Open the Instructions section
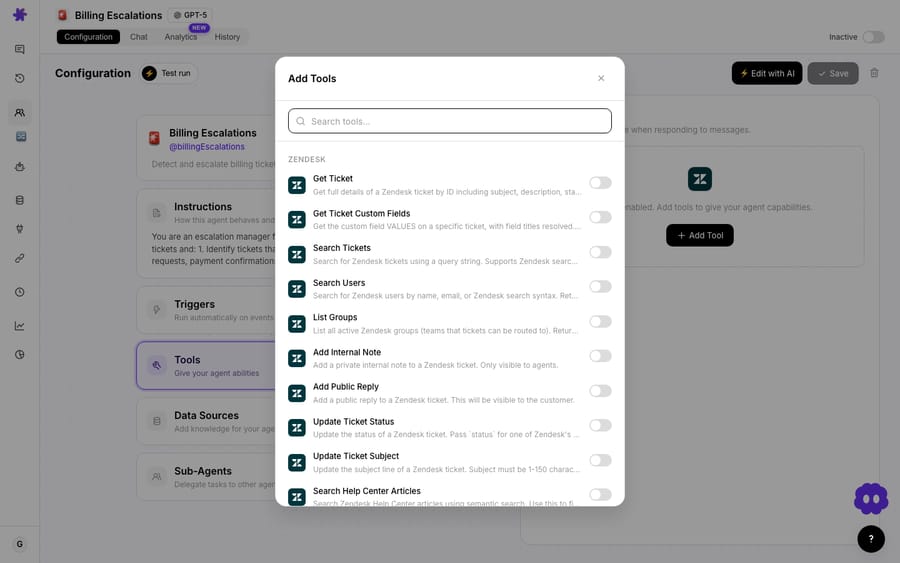Image resolution: width=900 pixels, height=563 pixels. (x=206, y=234)
